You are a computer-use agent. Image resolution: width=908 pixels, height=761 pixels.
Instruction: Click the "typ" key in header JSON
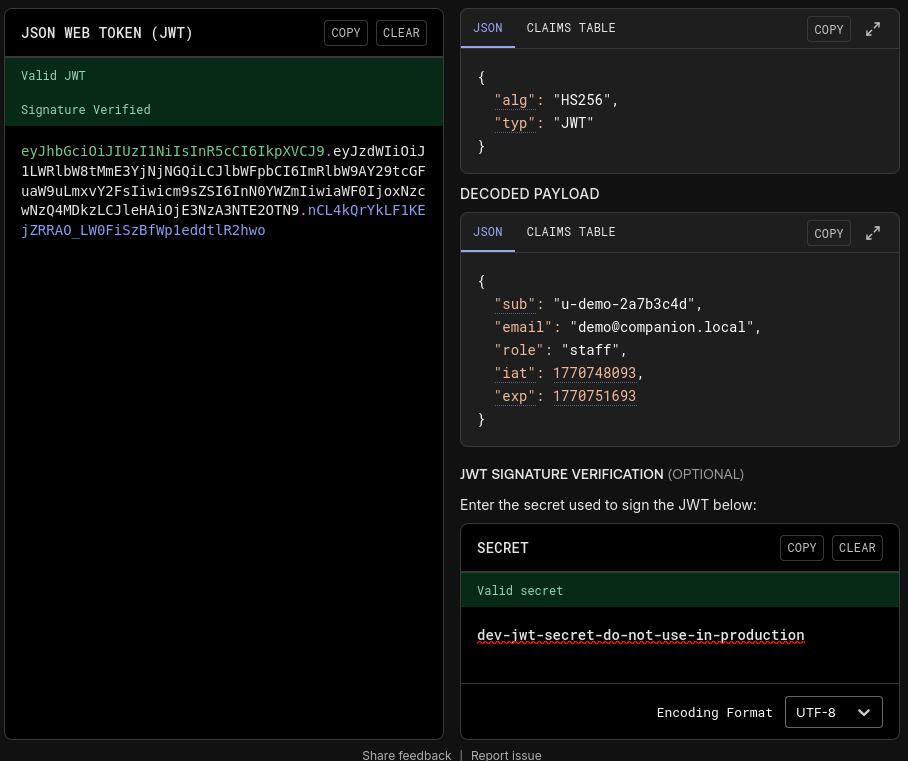pyautogui.click(x=515, y=123)
